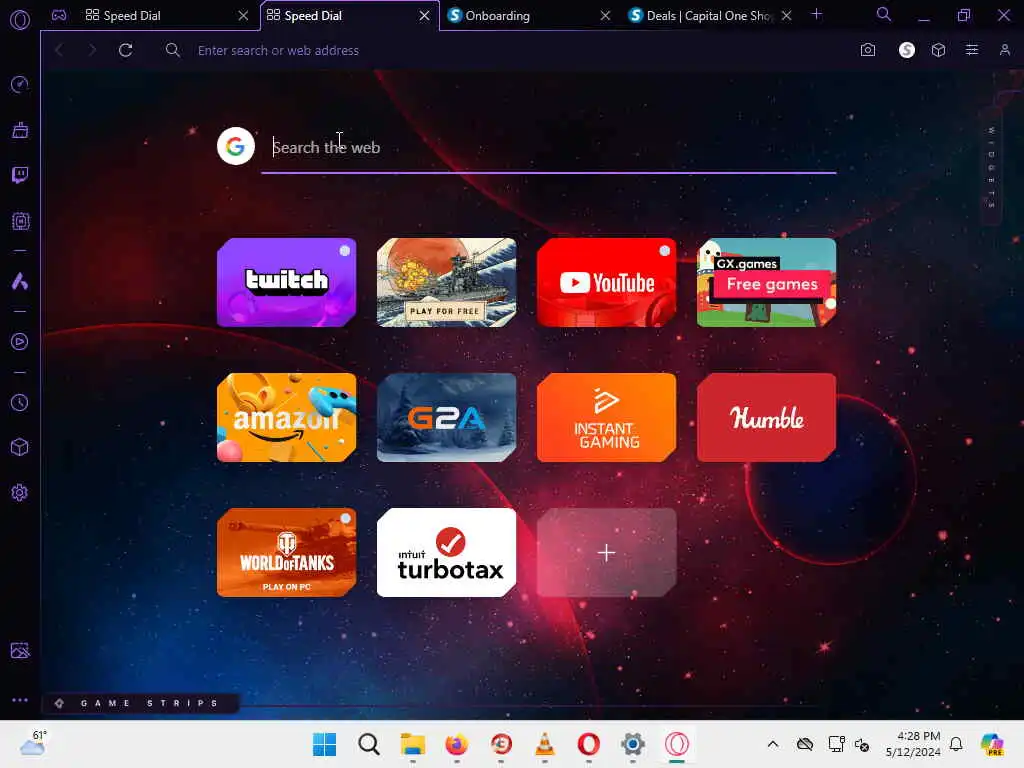Open GX Cleaner sidebar icon

point(20,130)
